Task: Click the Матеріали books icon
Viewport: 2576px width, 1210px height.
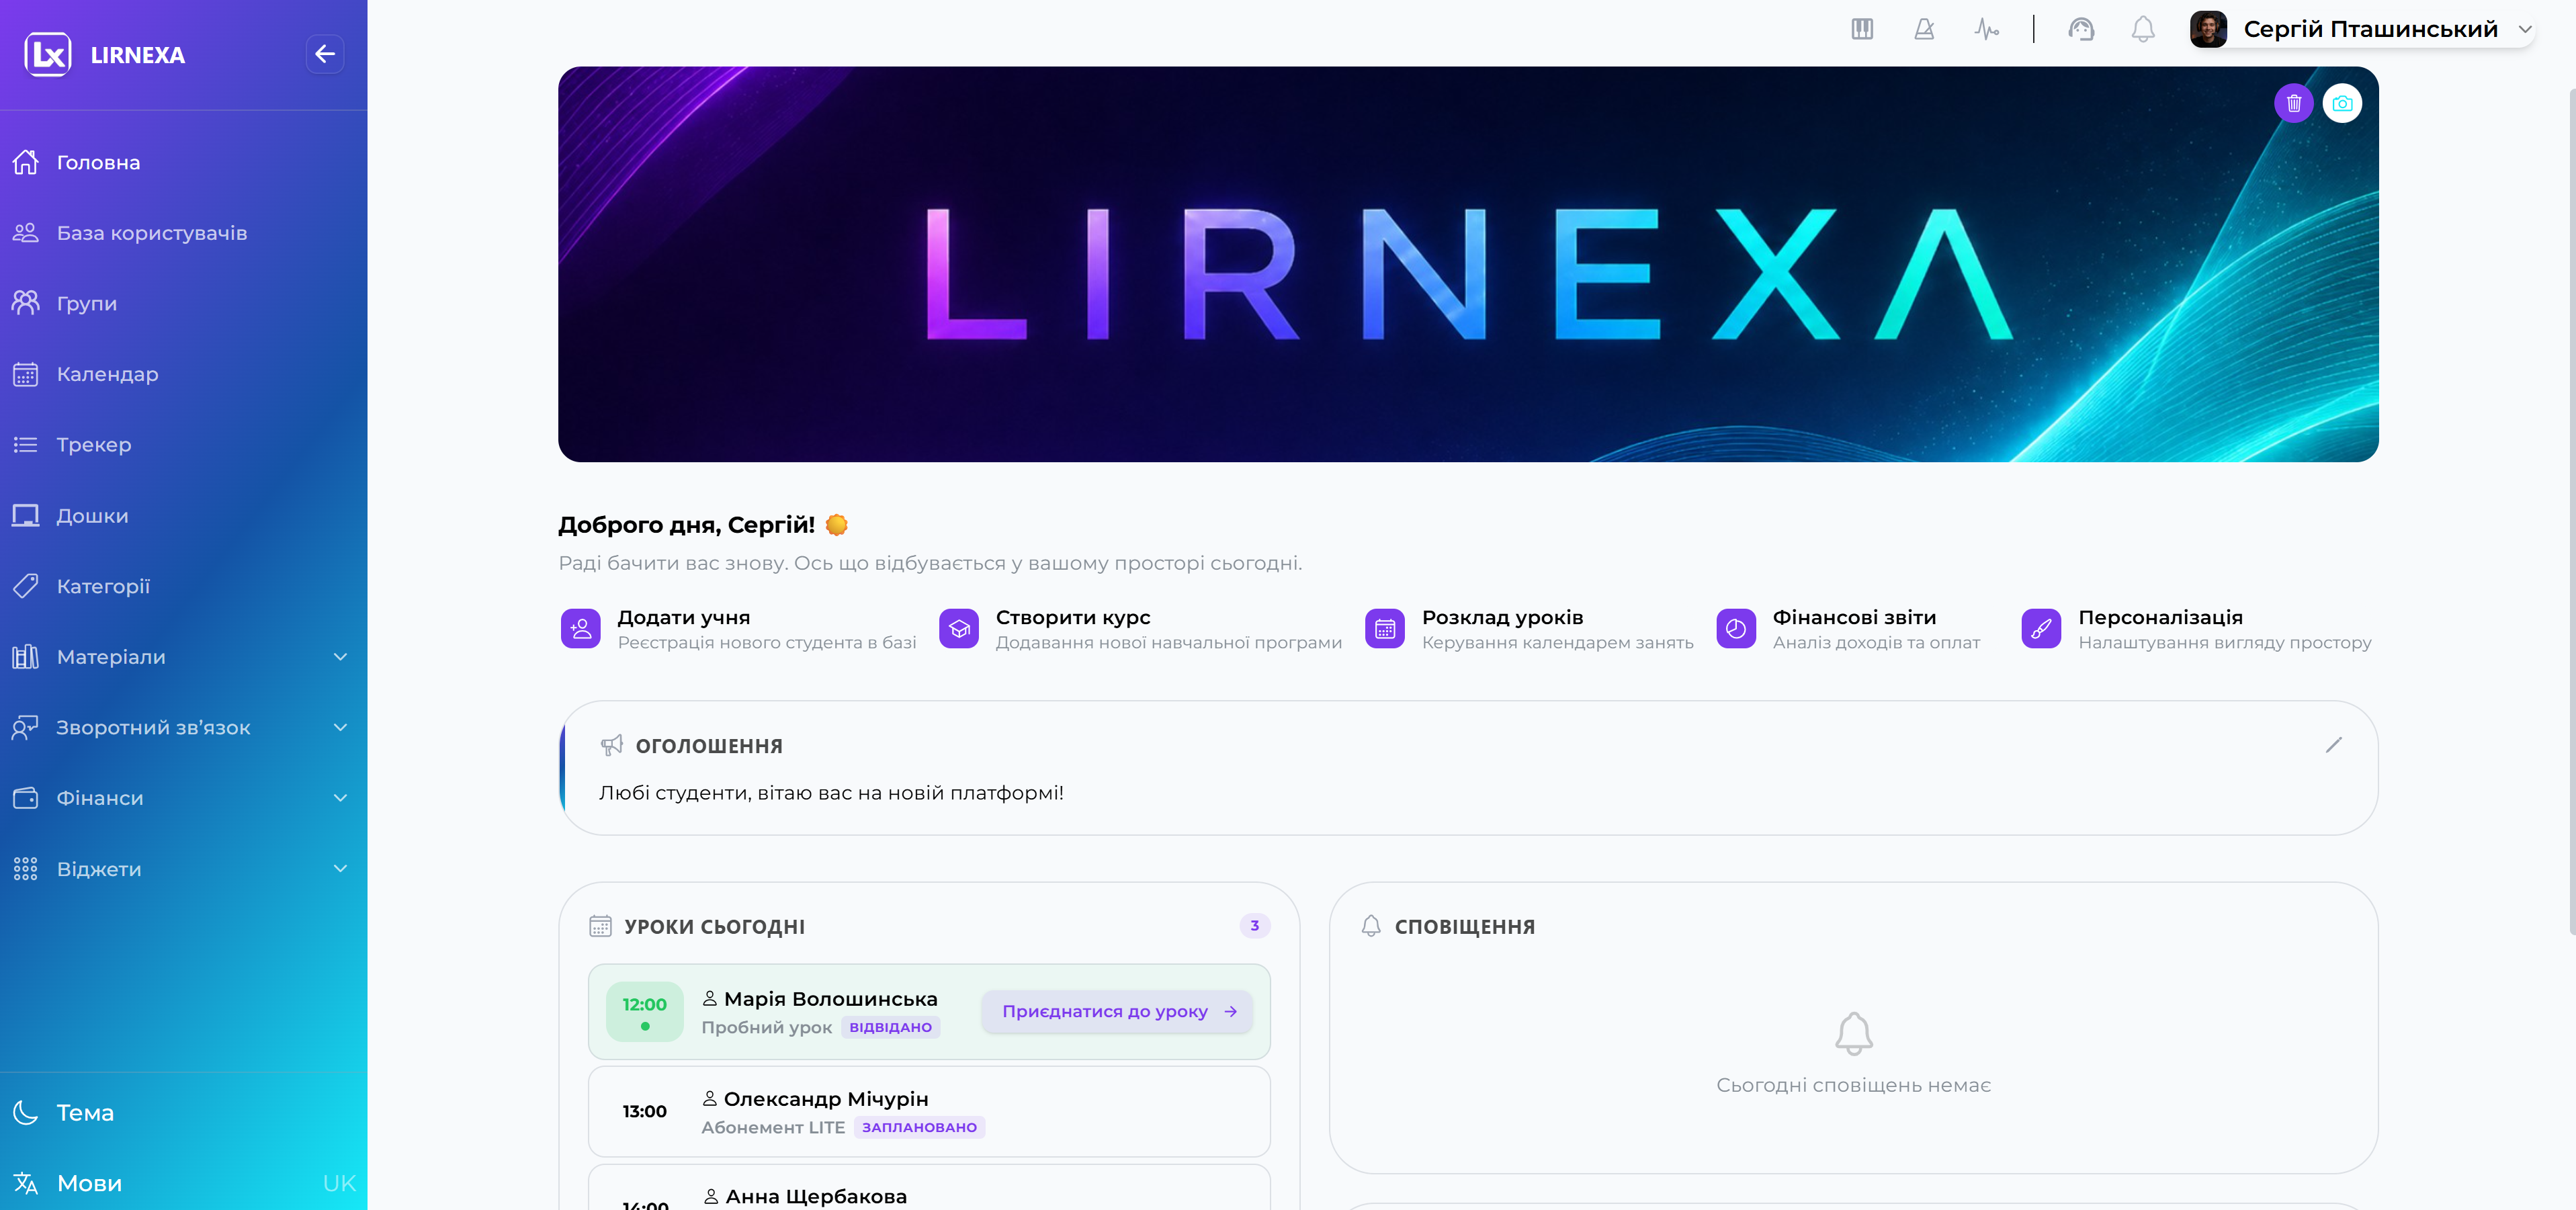Action: click(25, 657)
